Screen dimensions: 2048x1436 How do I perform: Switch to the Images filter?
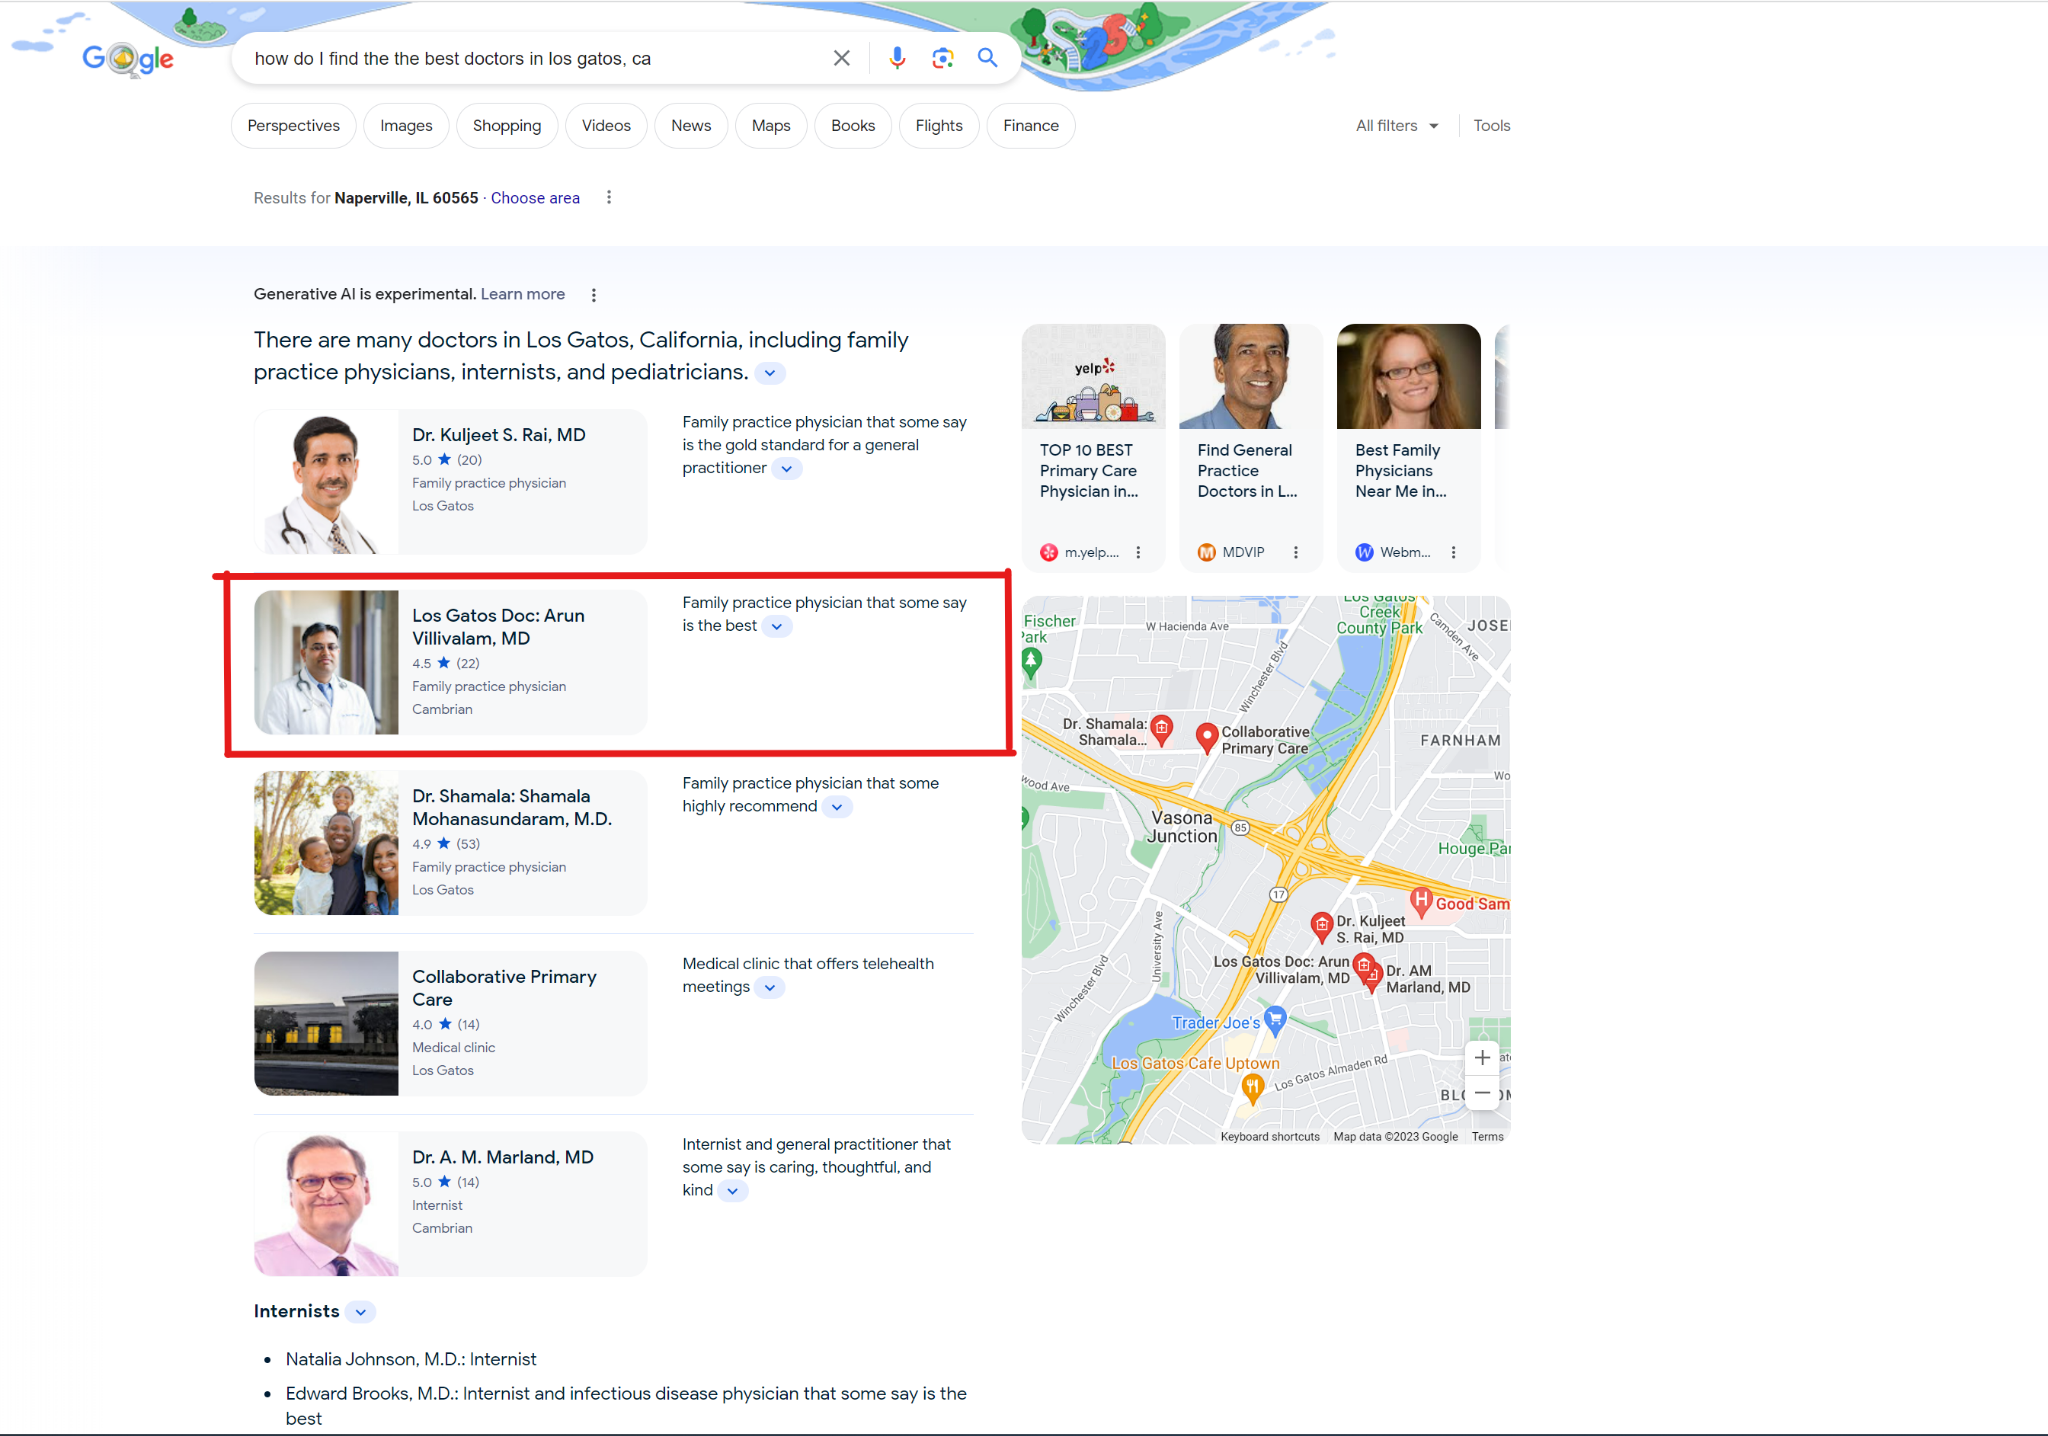[x=406, y=126]
